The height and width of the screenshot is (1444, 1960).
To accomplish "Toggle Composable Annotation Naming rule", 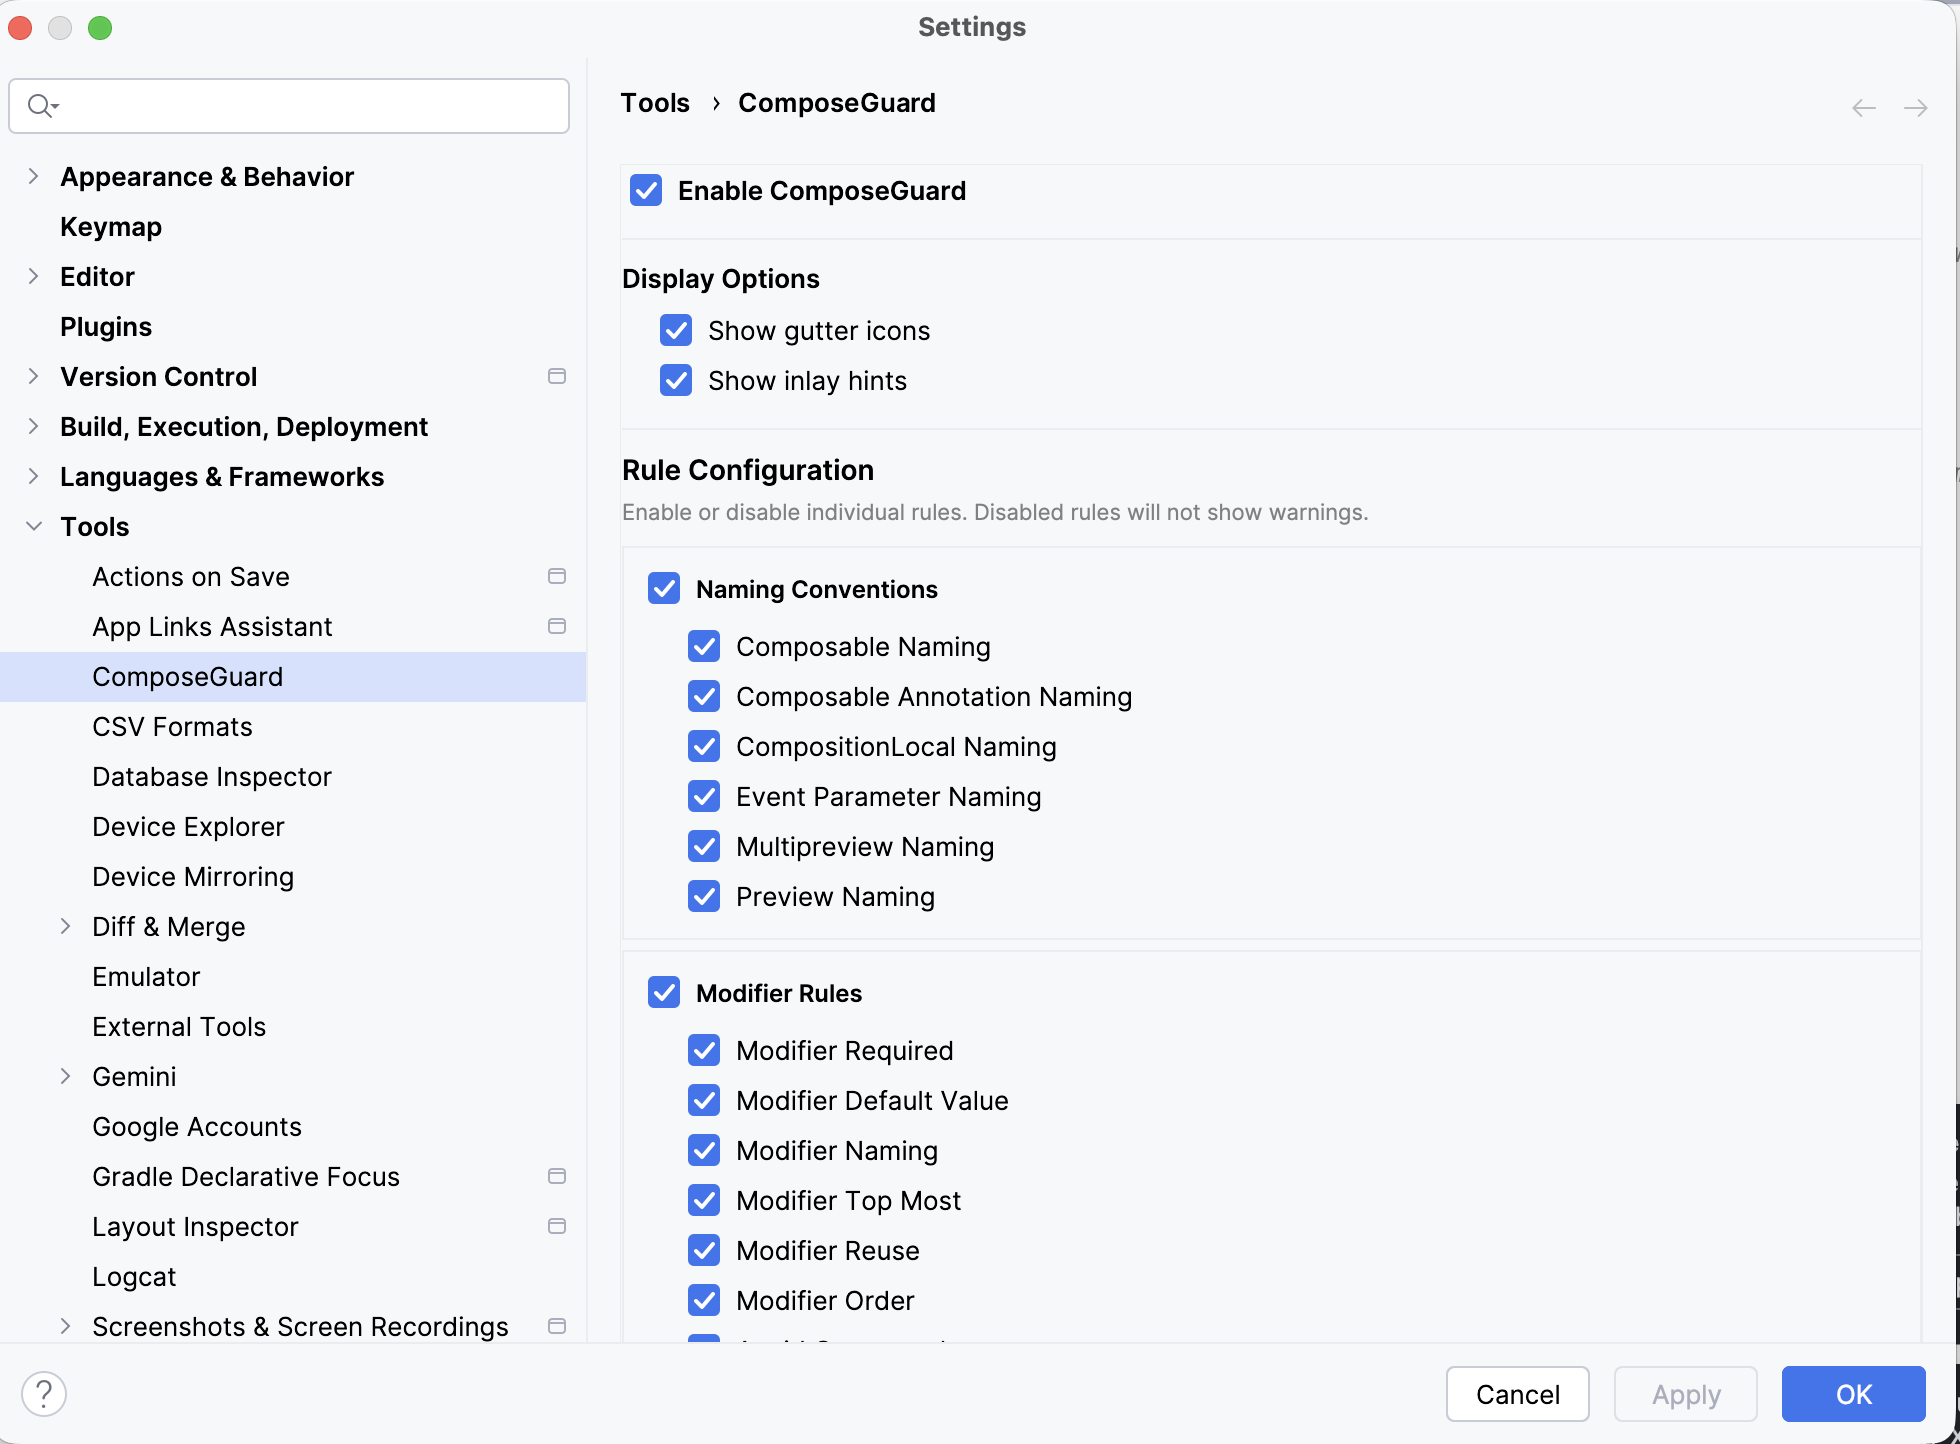I will point(704,696).
